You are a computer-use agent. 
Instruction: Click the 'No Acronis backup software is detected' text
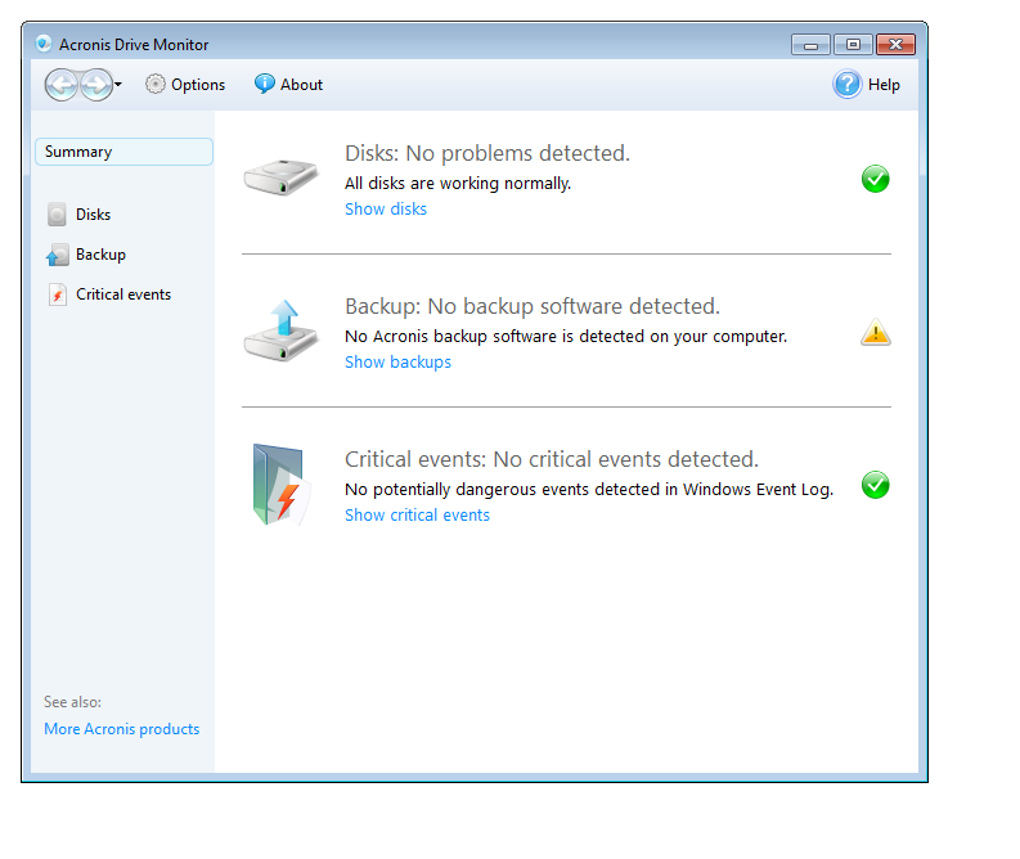pyautogui.click(x=566, y=336)
